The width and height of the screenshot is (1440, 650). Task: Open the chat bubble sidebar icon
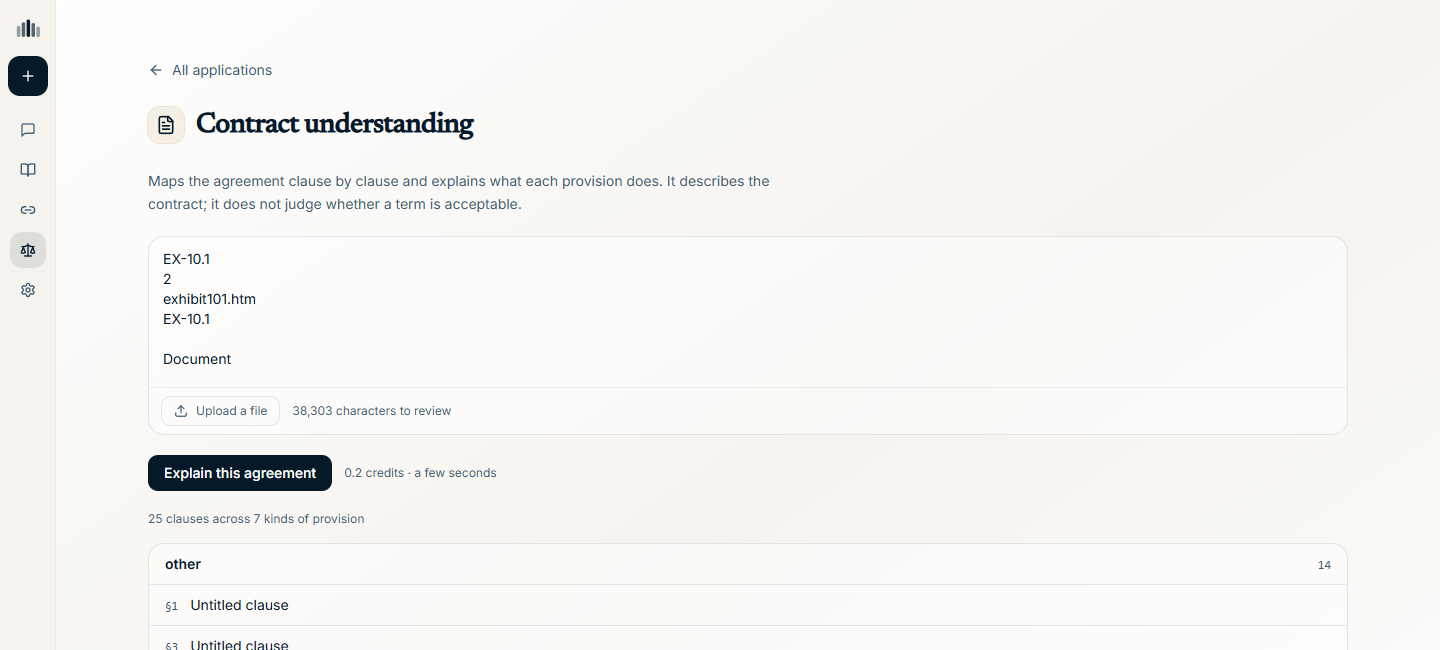coord(28,130)
